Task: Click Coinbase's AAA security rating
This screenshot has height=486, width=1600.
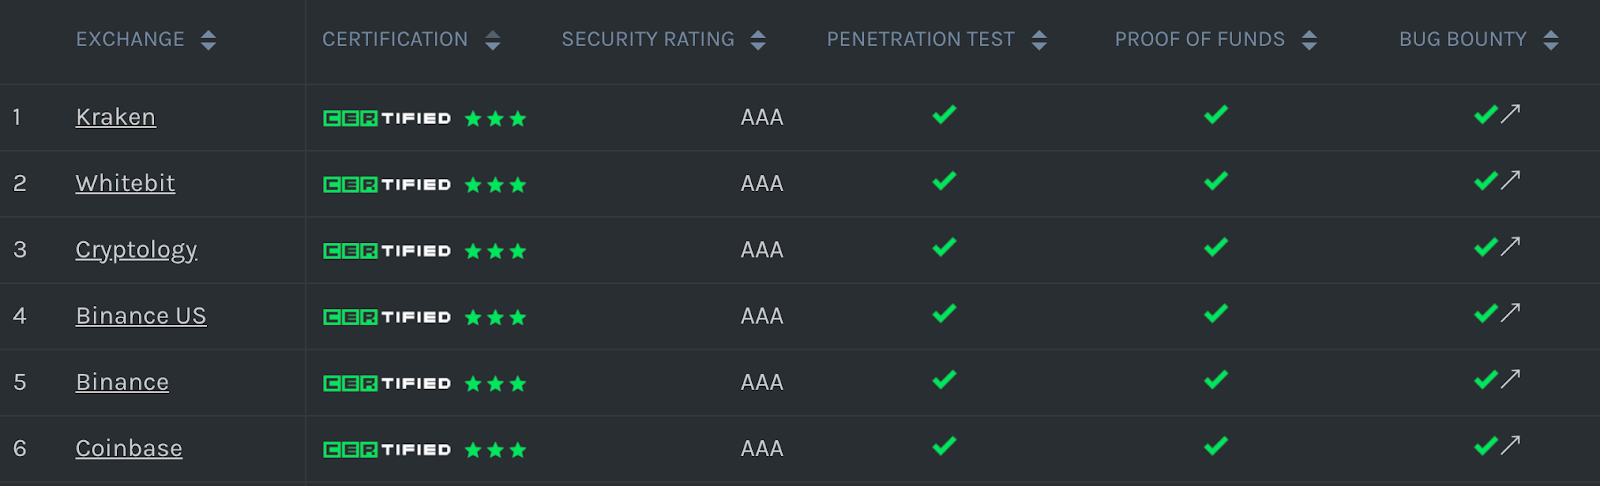Action: point(762,449)
